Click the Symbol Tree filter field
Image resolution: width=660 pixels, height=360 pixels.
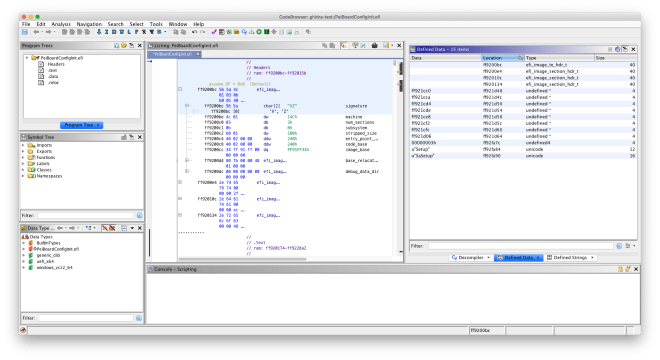(85, 216)
